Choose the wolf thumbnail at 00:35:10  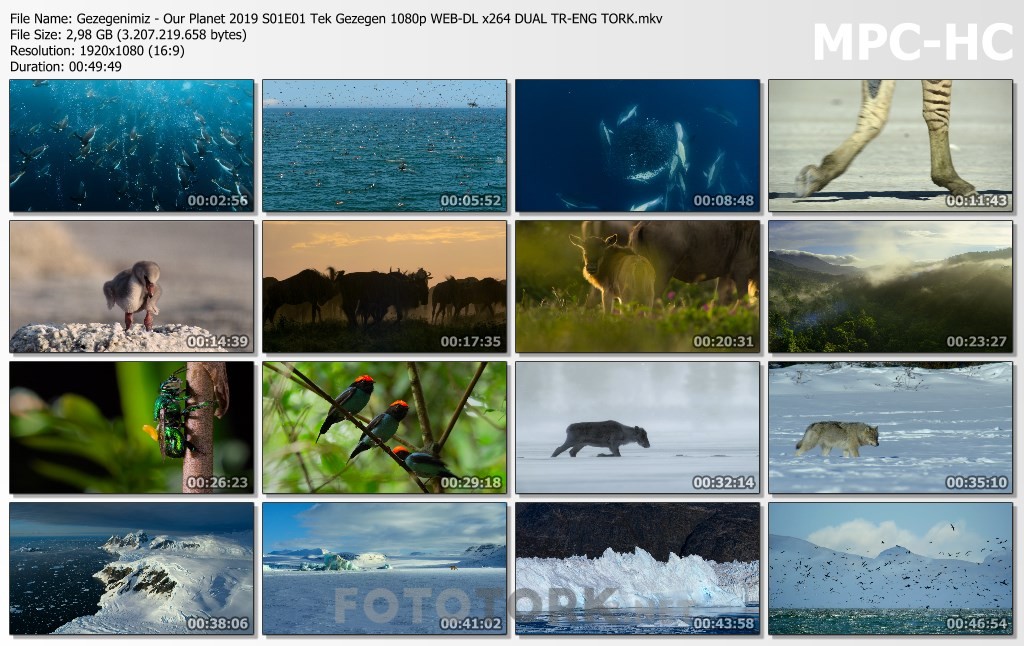pos(890,427)
